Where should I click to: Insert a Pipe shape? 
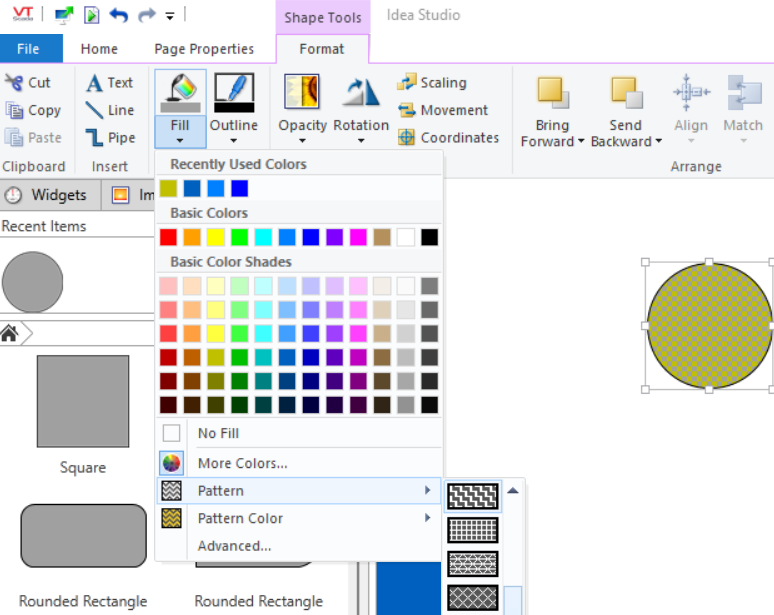tap(109, 138)
